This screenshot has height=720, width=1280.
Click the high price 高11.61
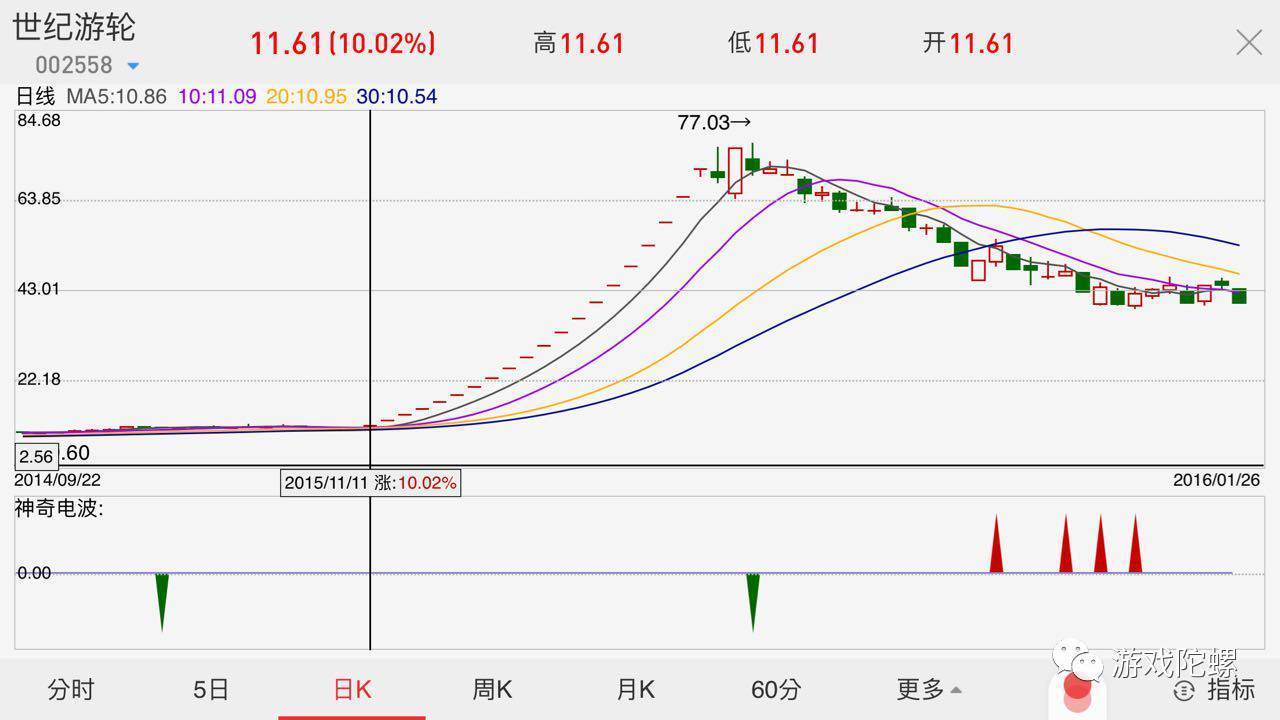tap(578, 43)
